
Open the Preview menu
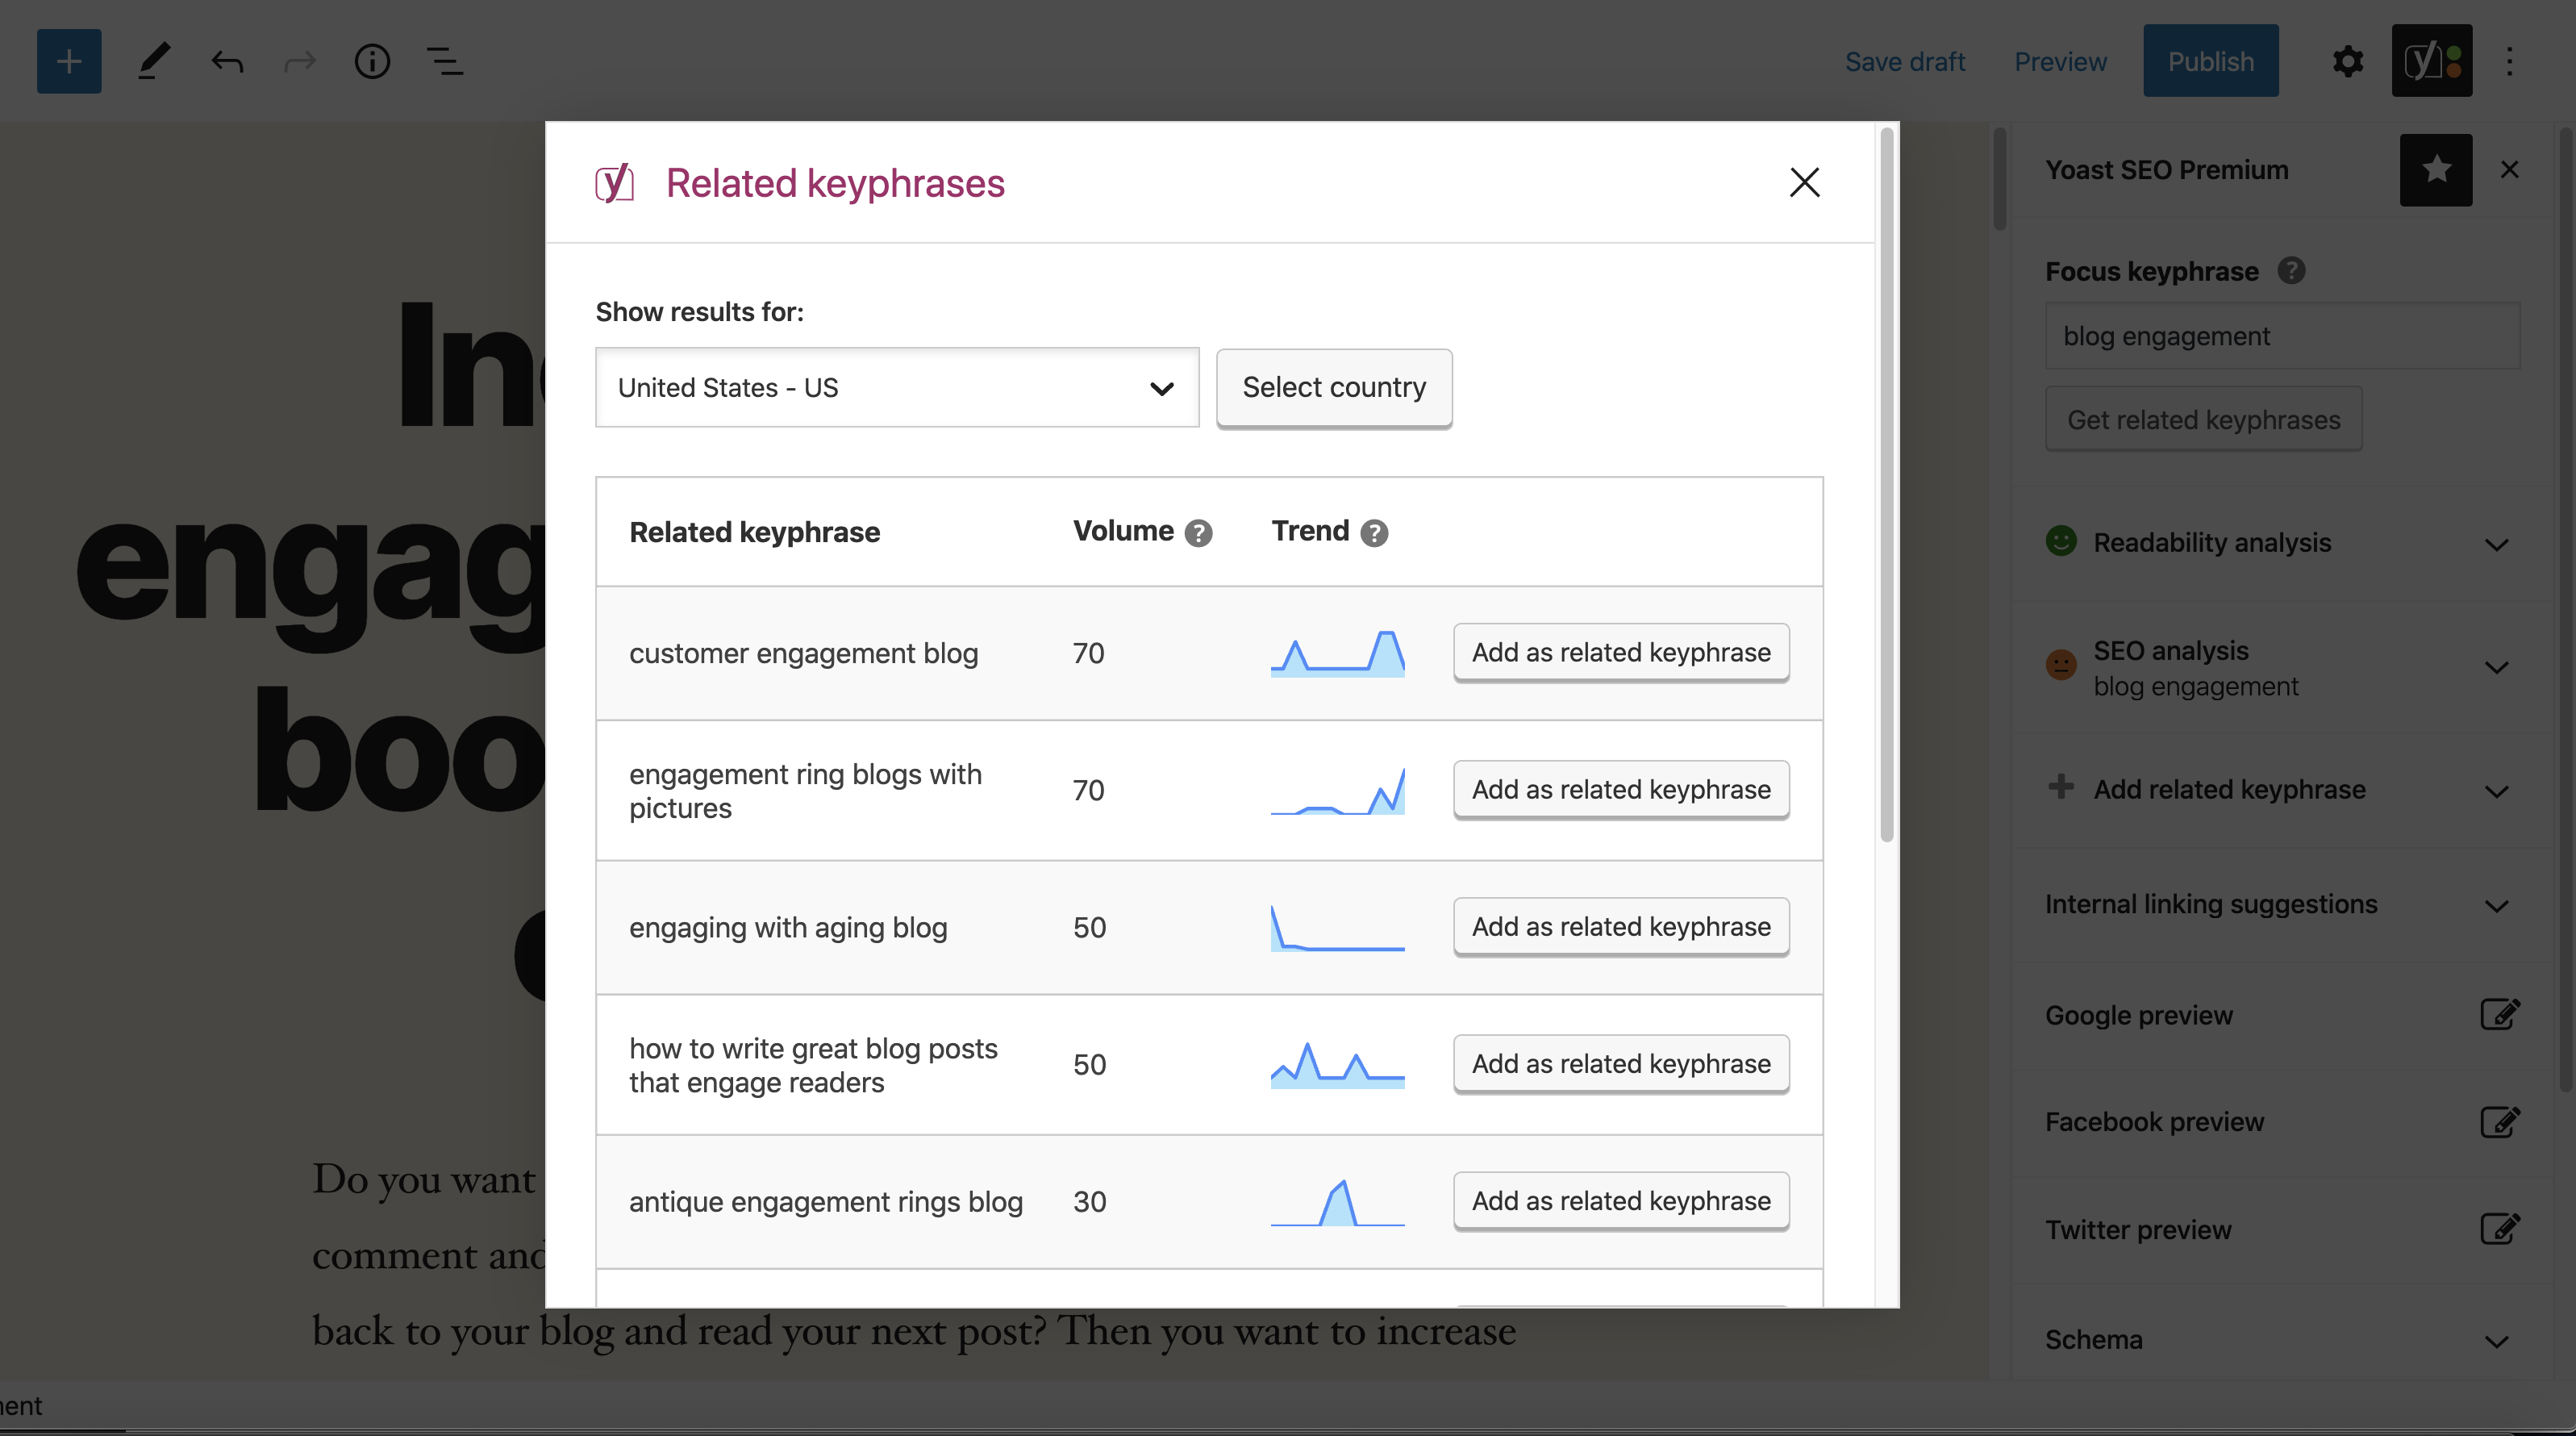(x=2059, y=61)
